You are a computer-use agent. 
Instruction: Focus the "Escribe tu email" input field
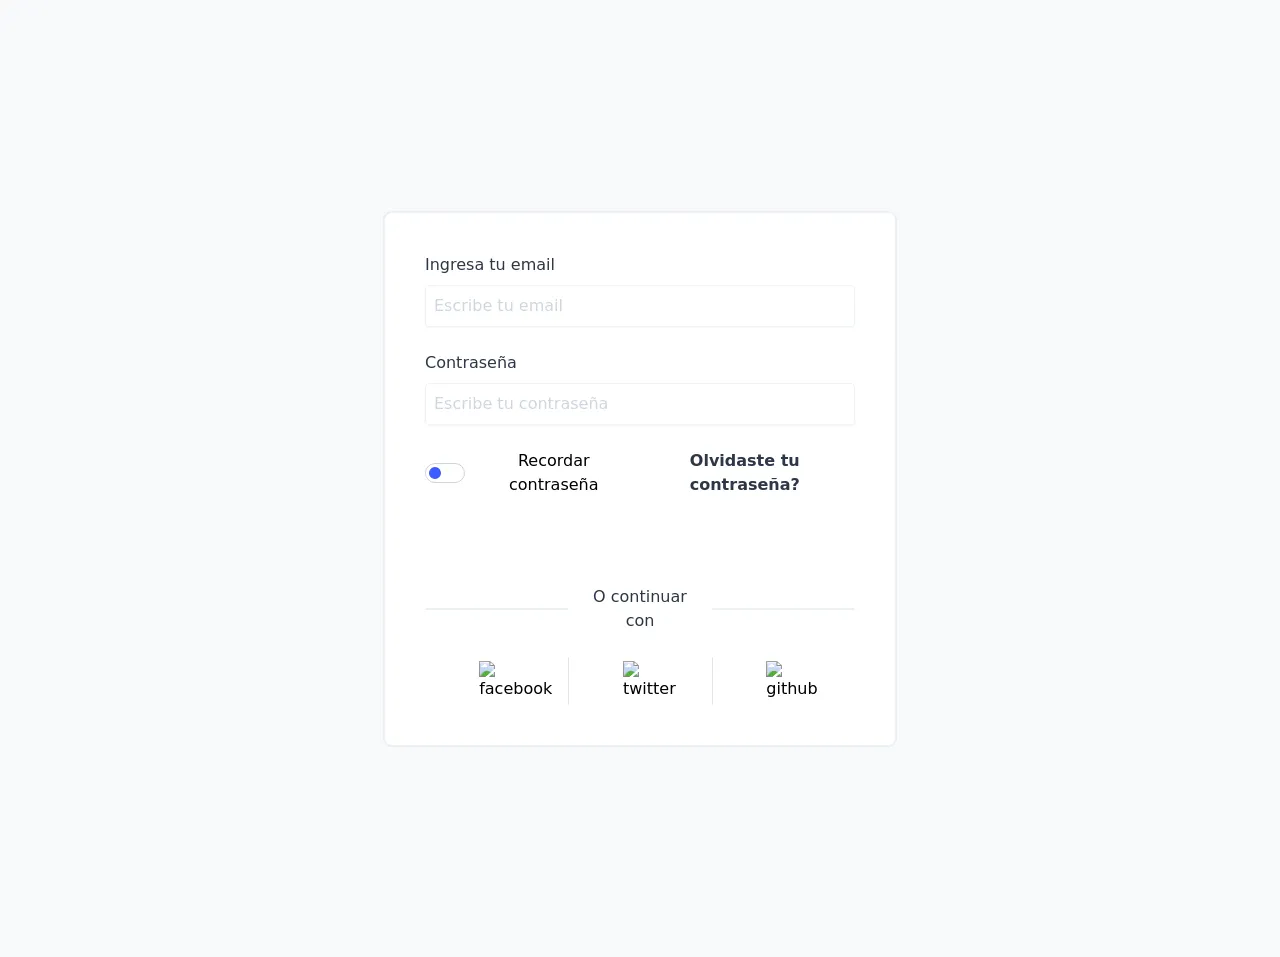click(x=640, y=306)
